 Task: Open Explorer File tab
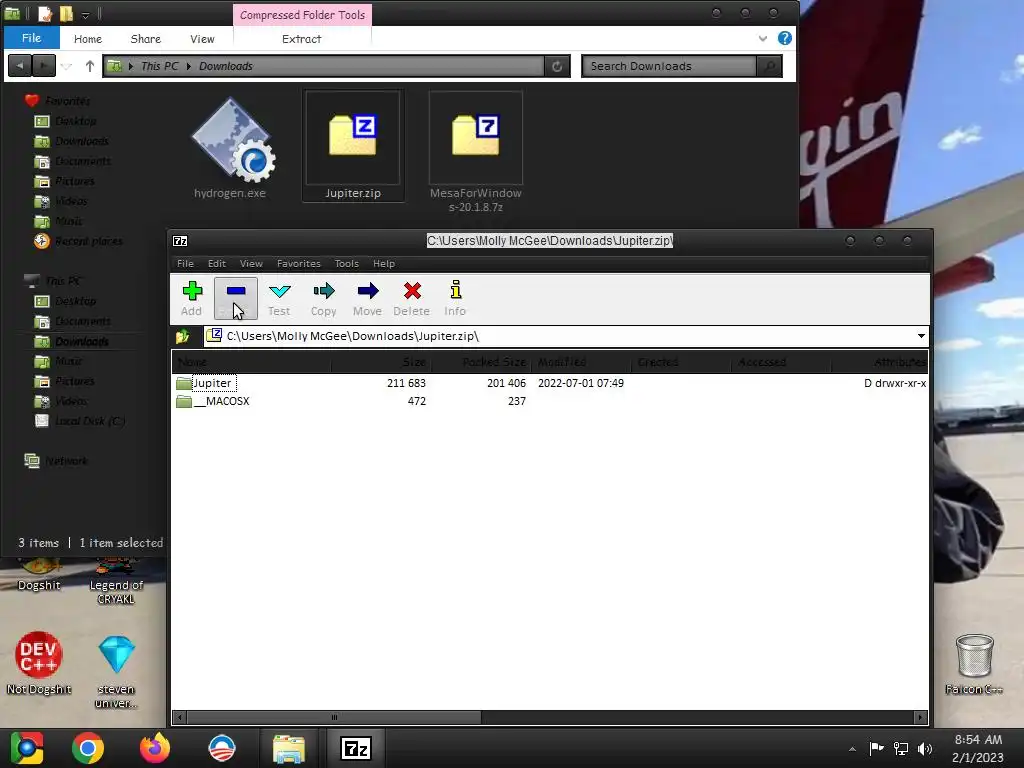(31, 38)
